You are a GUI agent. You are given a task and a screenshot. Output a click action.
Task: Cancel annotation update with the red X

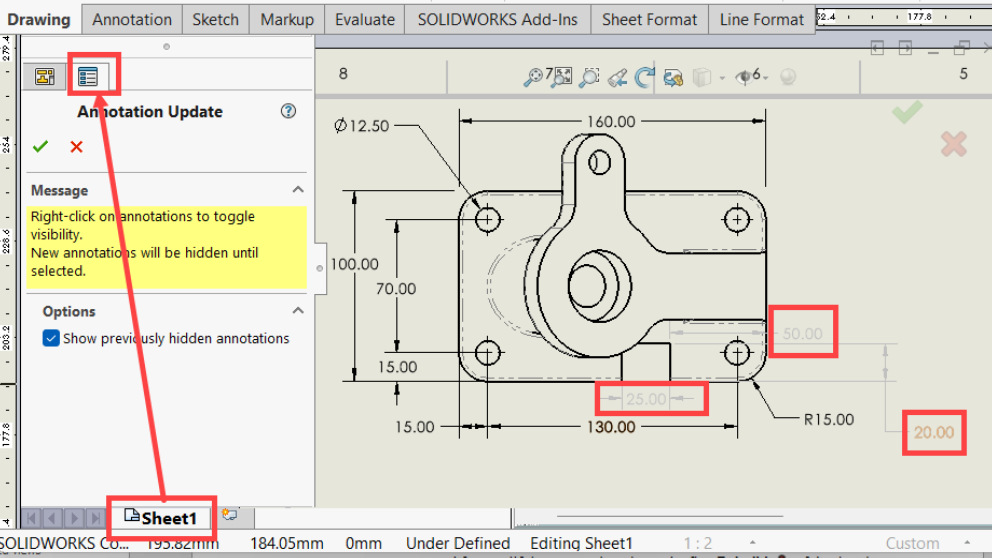pos(76,147)
